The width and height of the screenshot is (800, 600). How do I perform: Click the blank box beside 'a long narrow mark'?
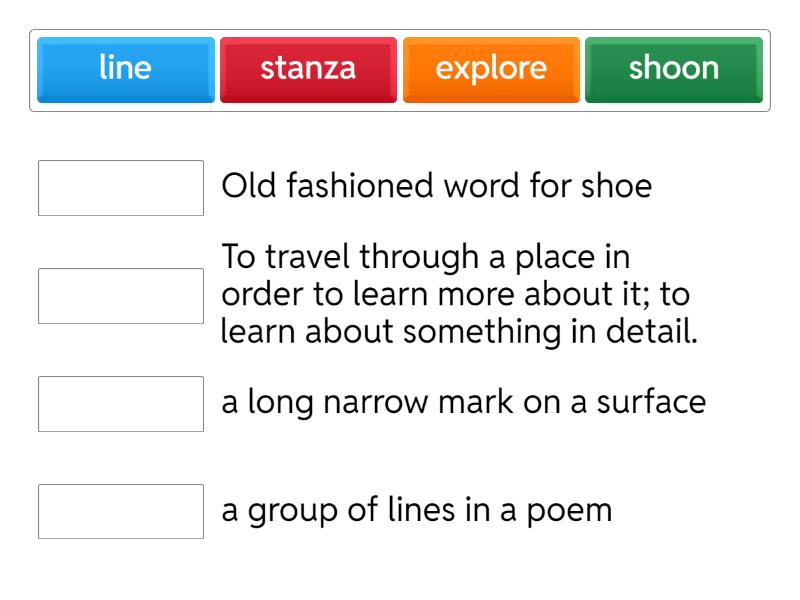coord(121,404)
